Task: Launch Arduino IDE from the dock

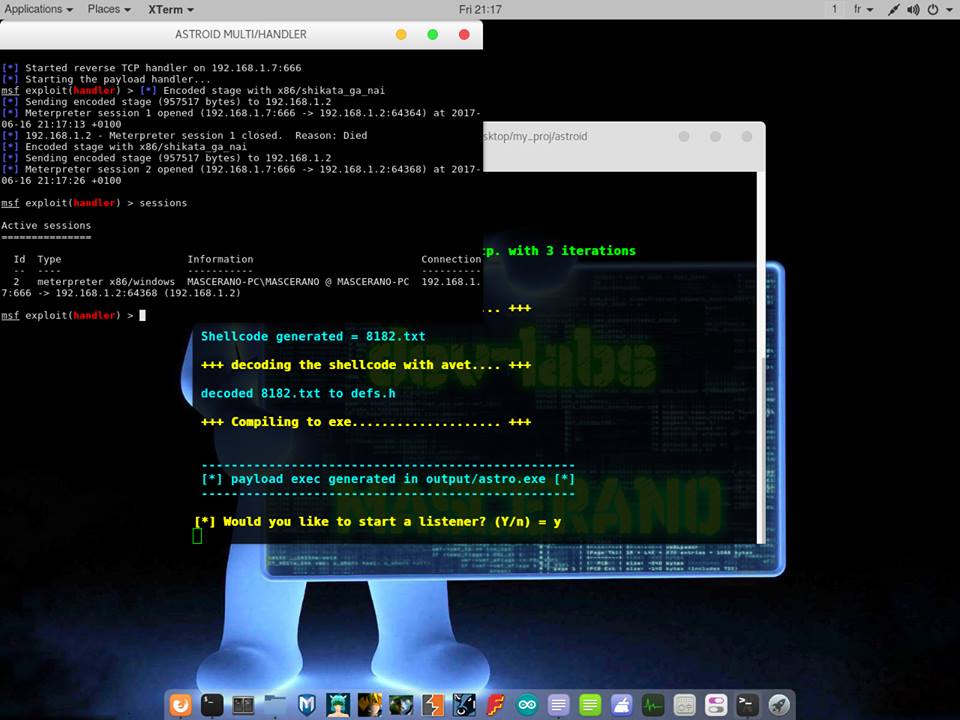Action: 527,705
